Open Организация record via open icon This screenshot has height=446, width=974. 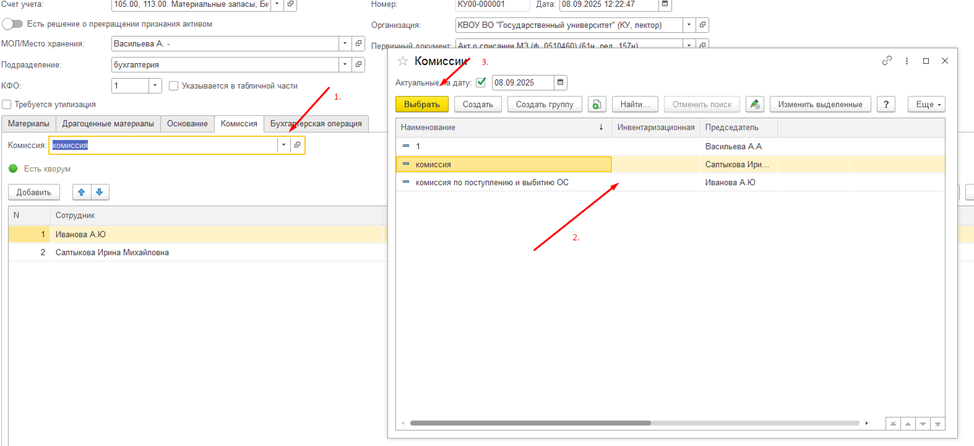pyautogui.click(x=702, y=25)
